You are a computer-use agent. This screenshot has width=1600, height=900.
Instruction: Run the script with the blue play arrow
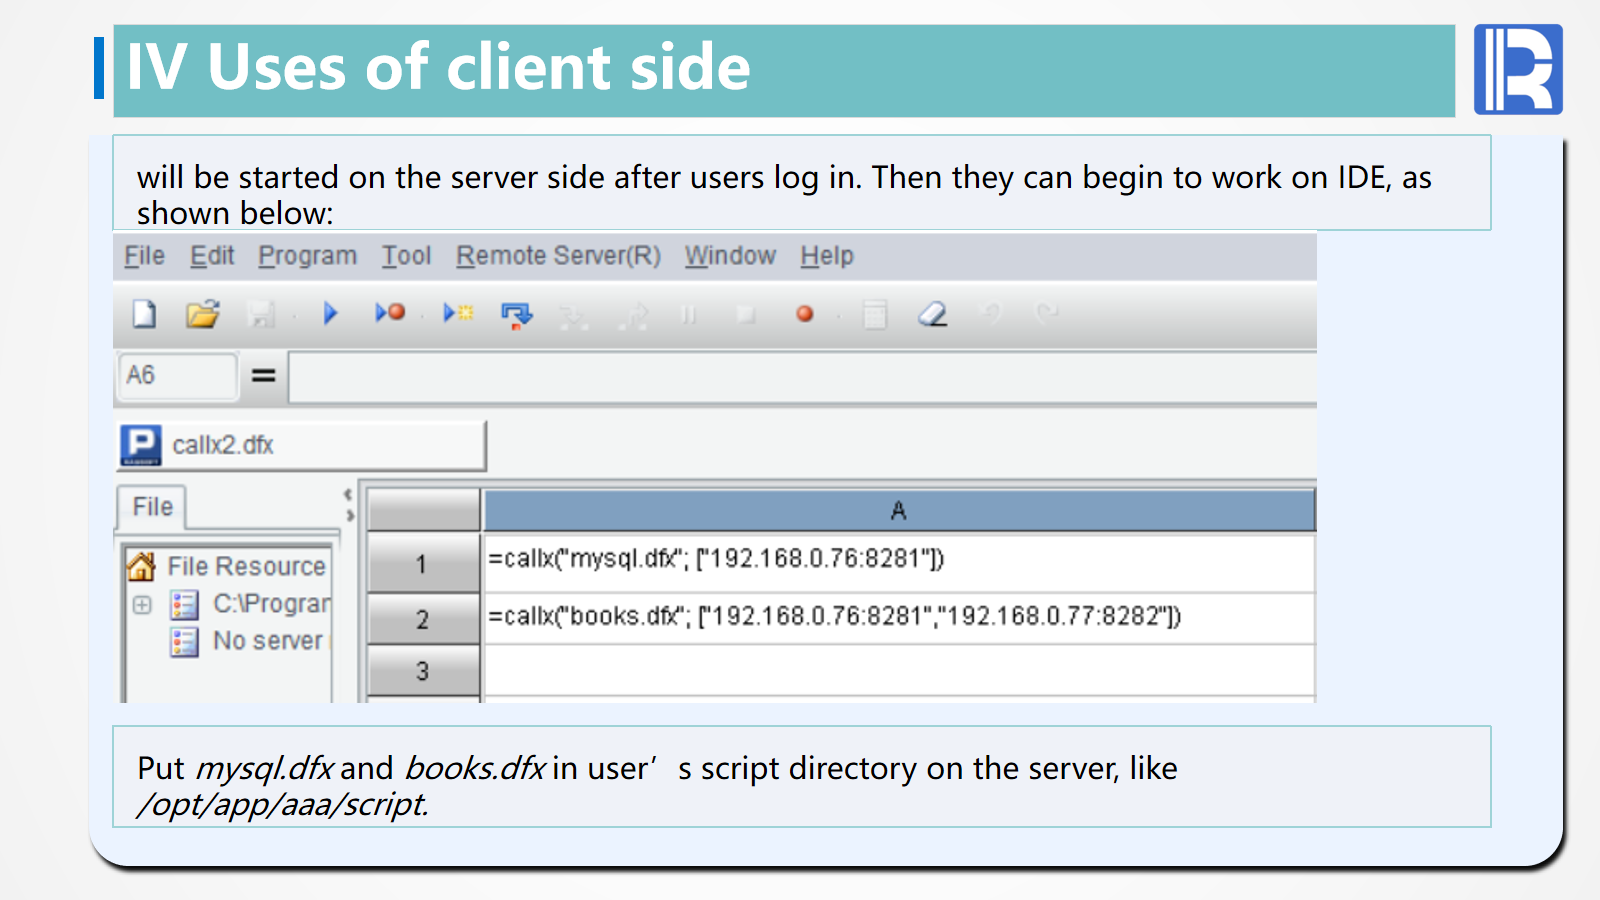331,314
